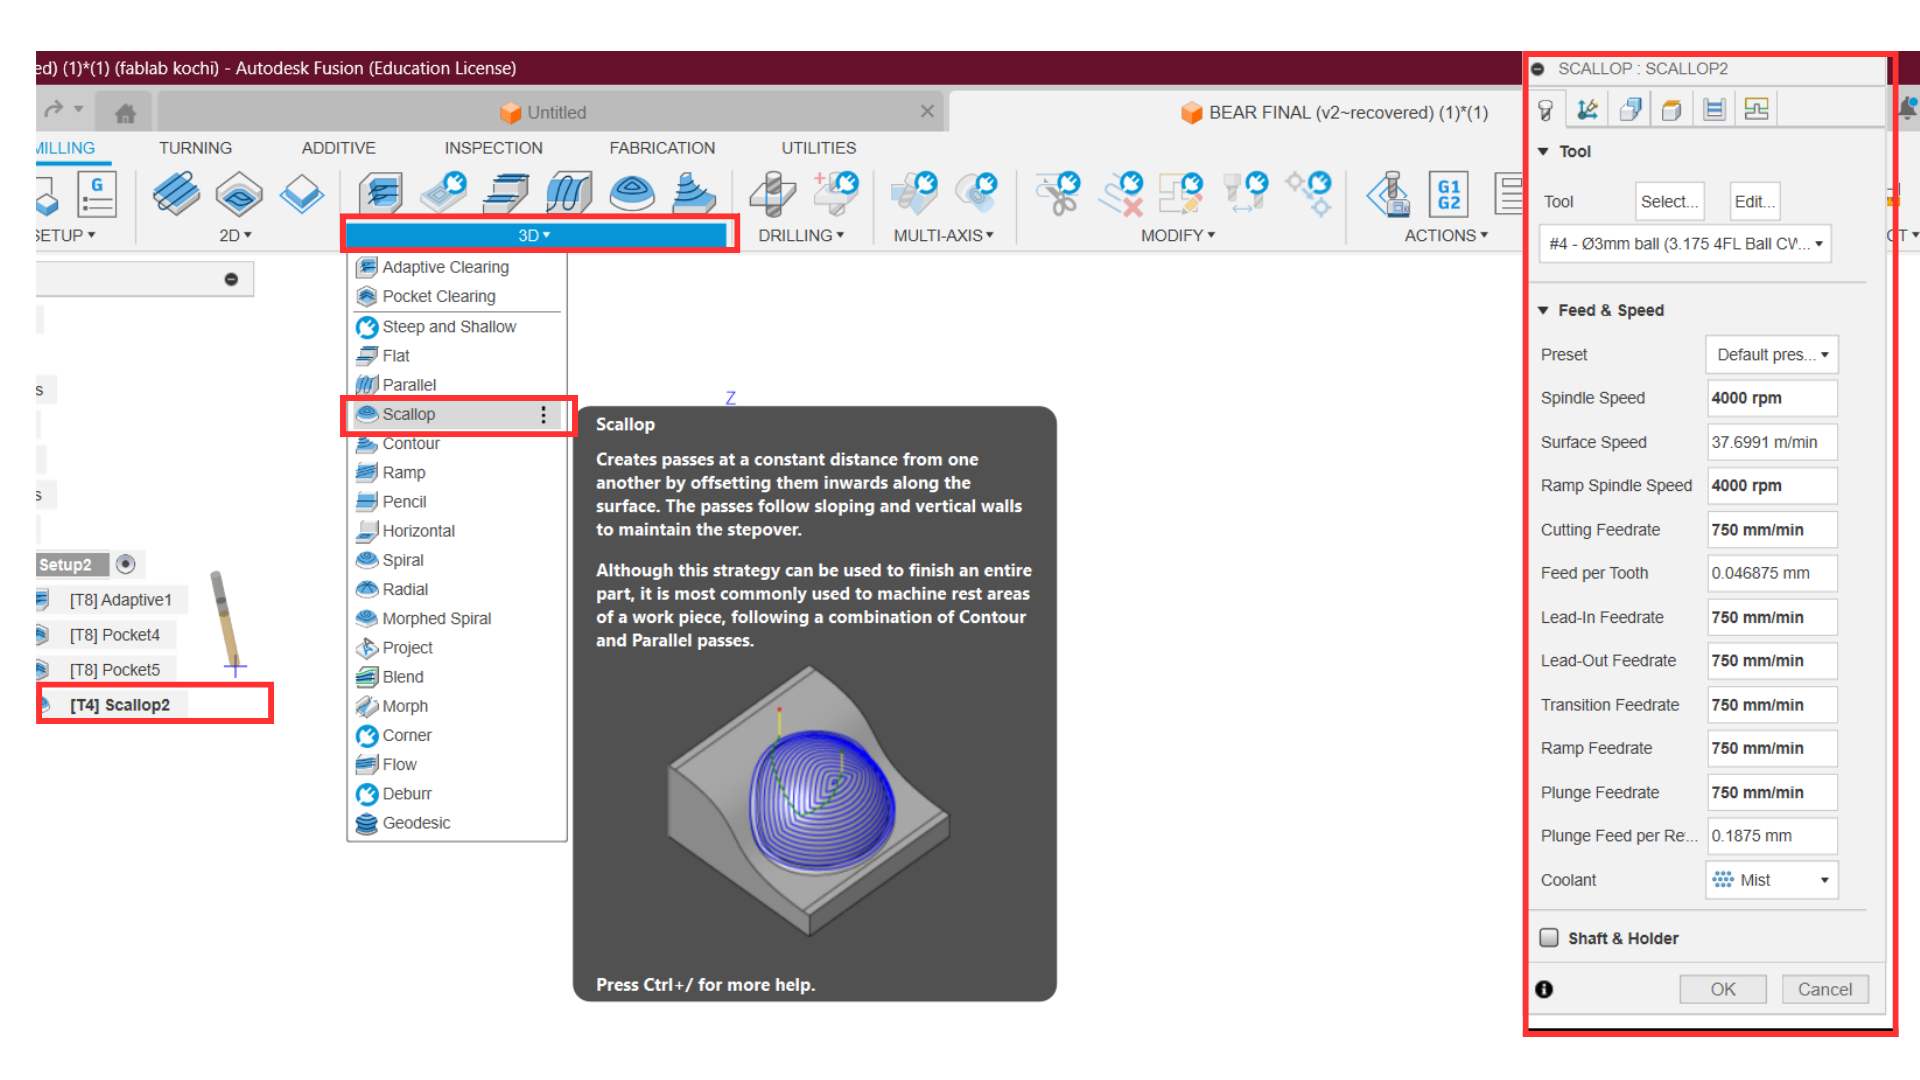Click the Simulate machine icon in Actions
This screenshot has width=1920, height=1080.
[1389, 193]
